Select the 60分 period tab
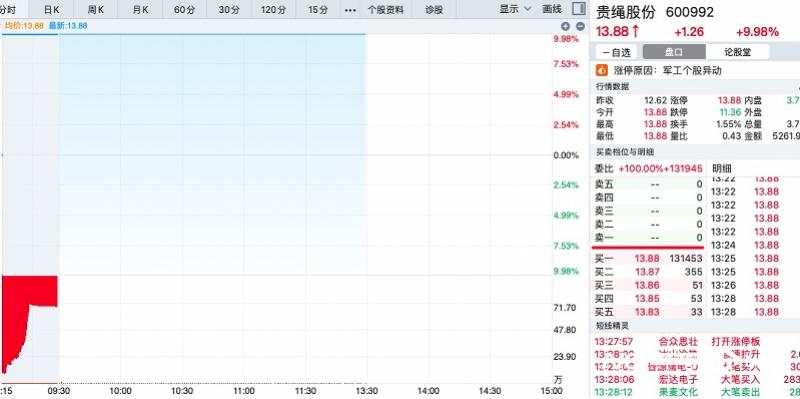 tap(184, 10)
